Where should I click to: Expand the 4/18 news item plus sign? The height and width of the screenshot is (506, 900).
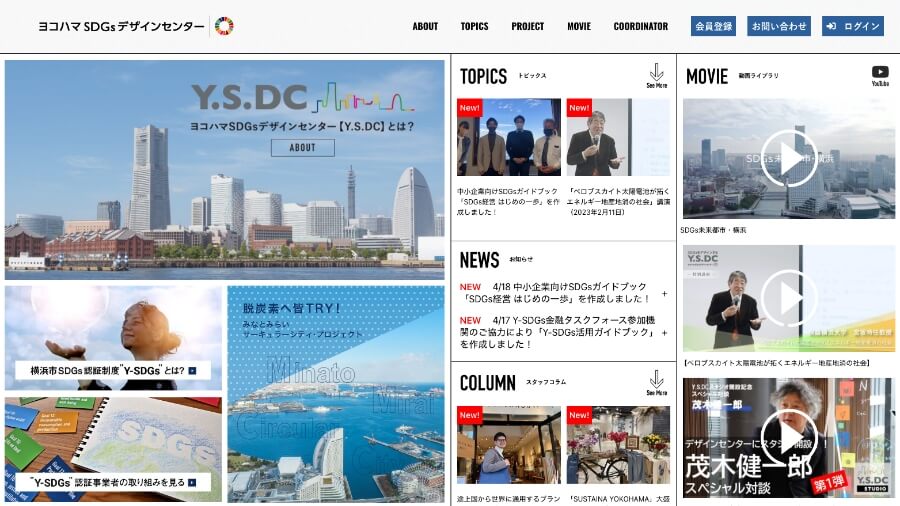(664, 293)
